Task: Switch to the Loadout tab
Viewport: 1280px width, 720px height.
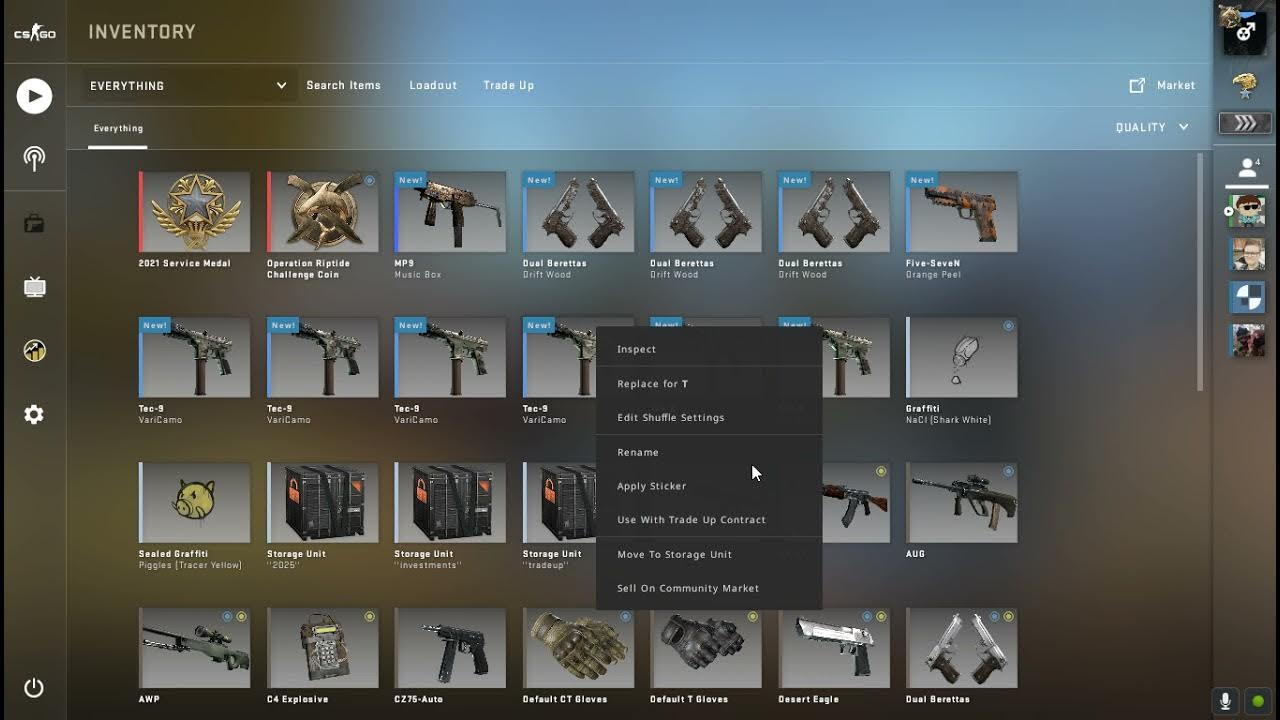Action: click(x=433, y=85)
